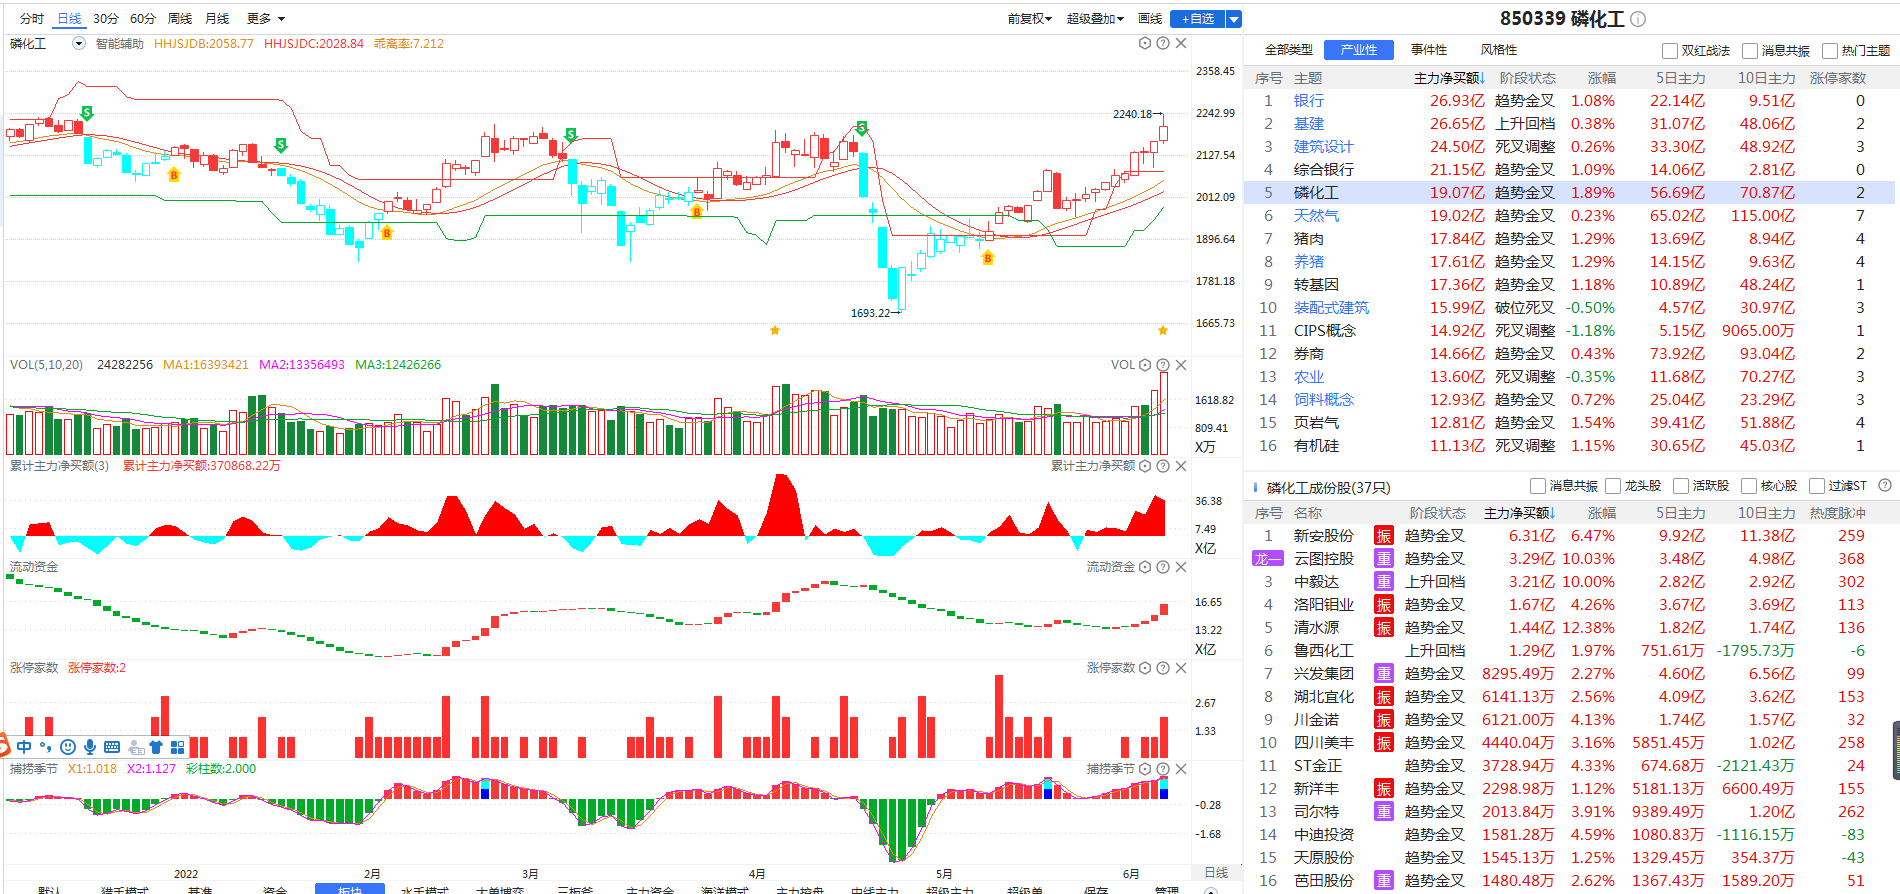1900x894 pixels.
Task: Close the 涨停家数 indicator panel
Action: pos(1181,668)
